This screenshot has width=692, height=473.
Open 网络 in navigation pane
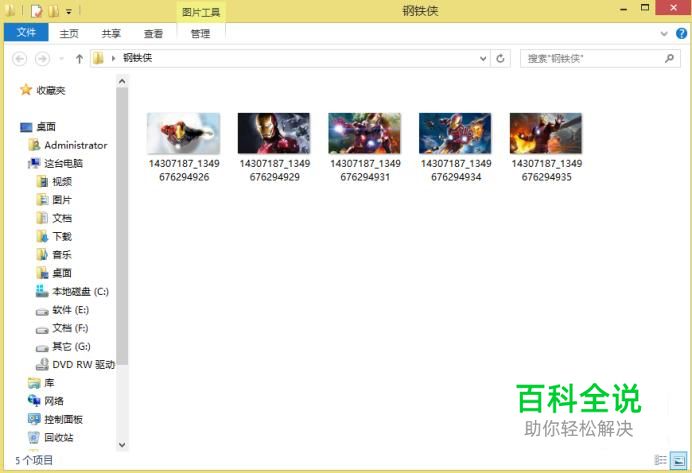click(x=54, y=401)
